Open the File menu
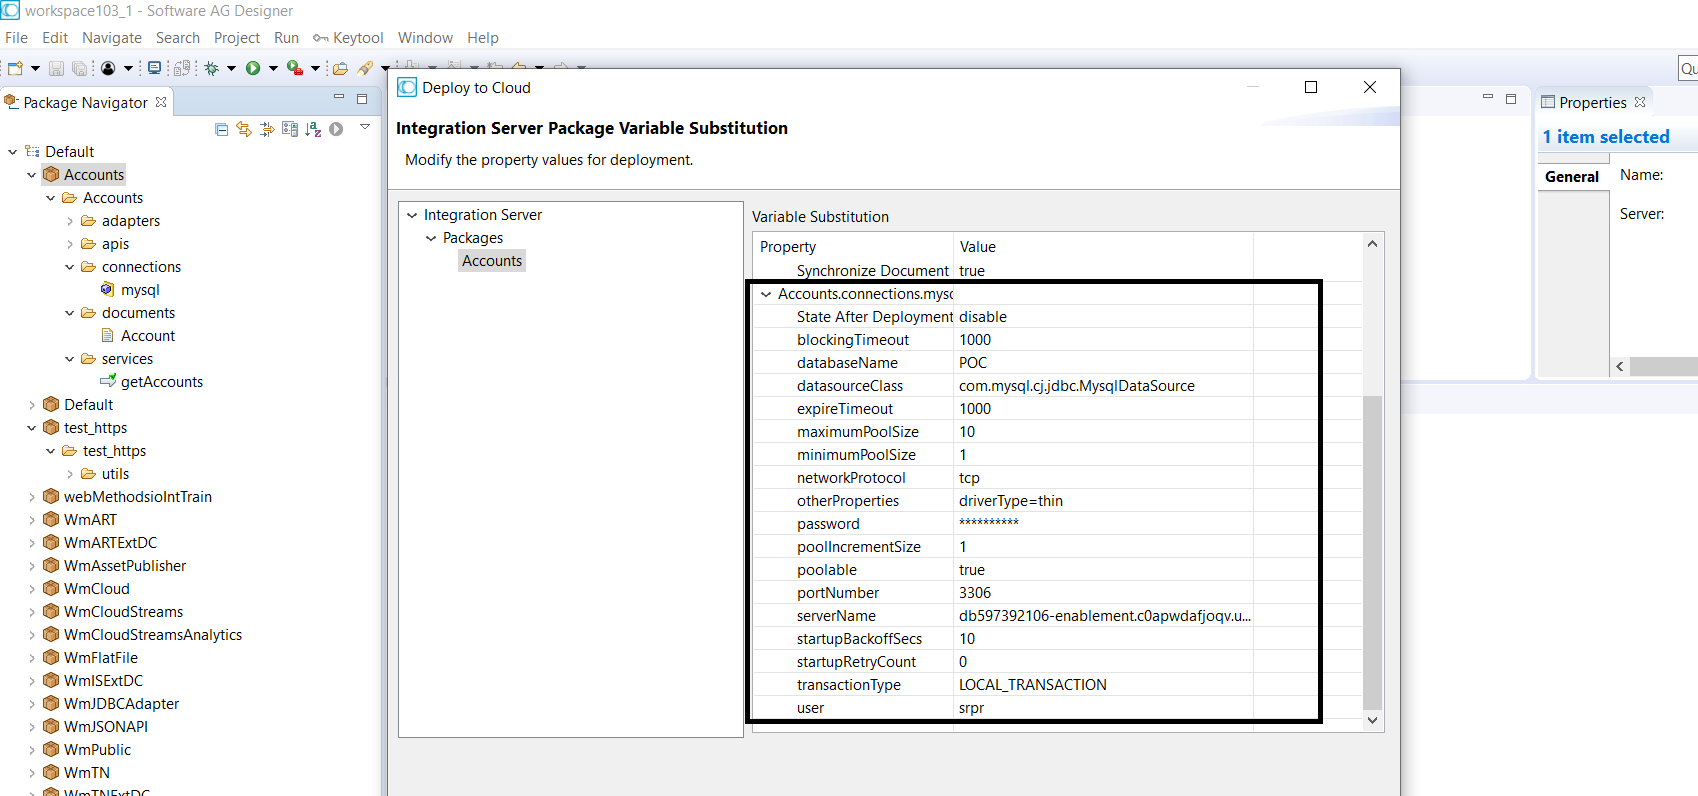 pos(16,38)
